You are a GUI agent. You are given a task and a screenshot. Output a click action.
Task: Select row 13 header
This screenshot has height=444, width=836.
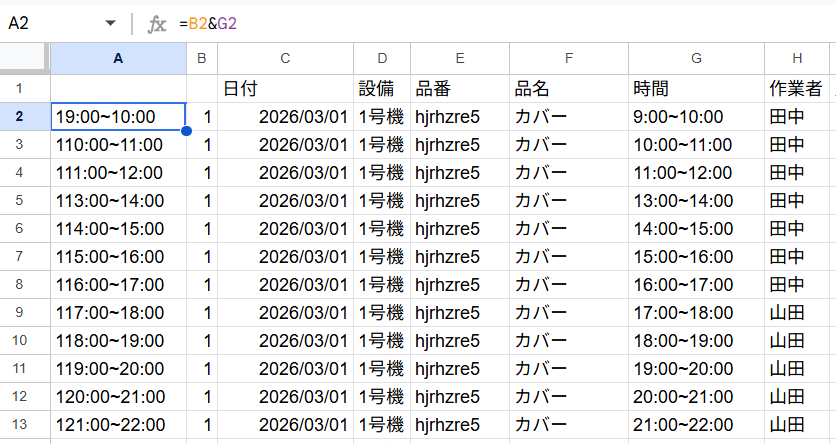pos(25,425)
